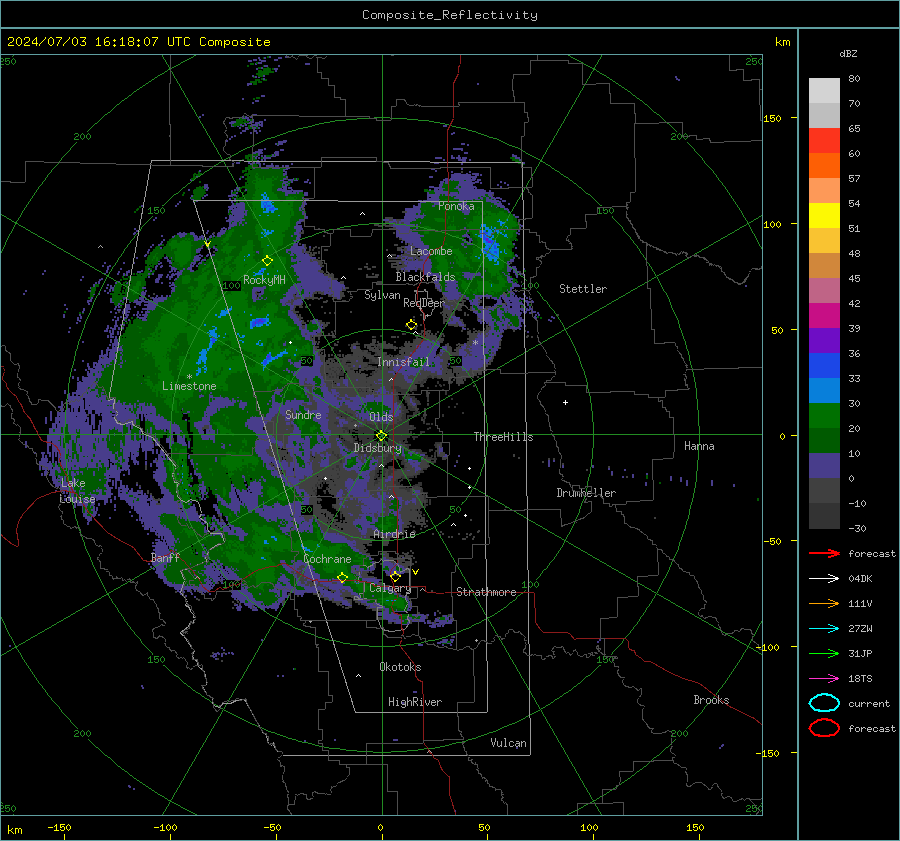The height and width of the screenshot is (841, 900).
Task: Click the Innisfail label
Action: [403, 362]
